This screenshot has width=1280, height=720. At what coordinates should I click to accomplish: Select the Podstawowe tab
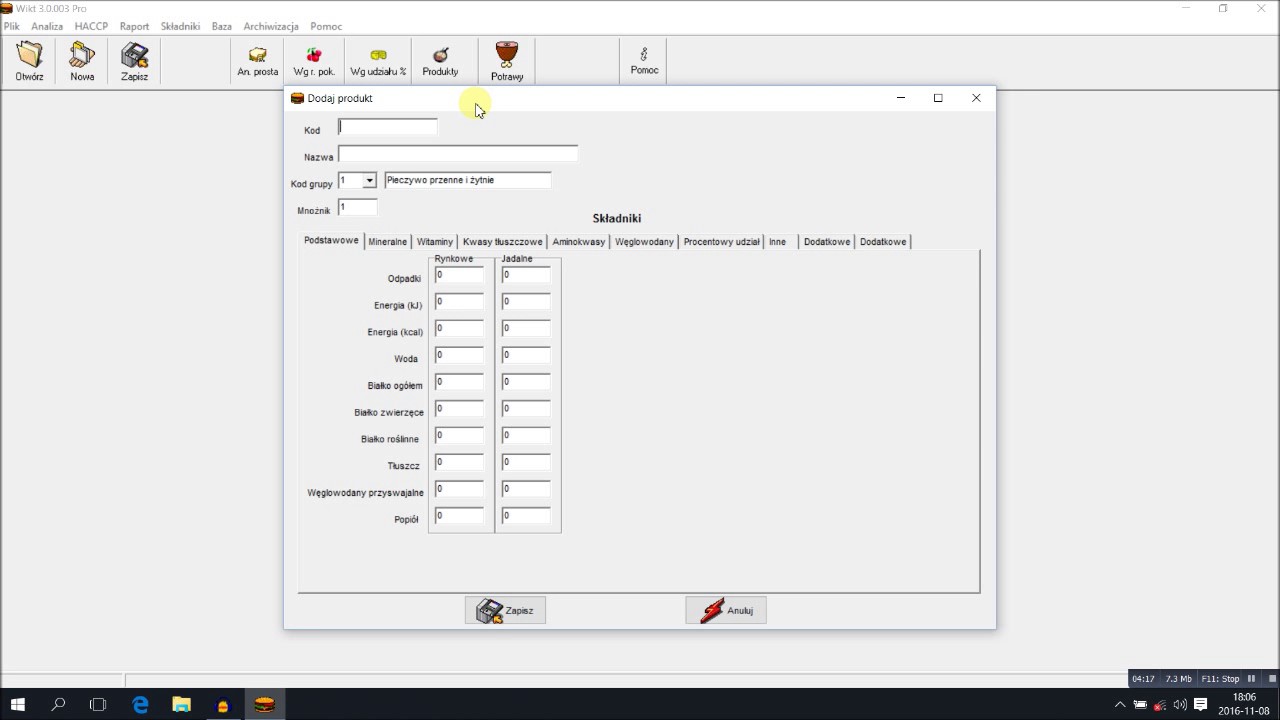pos(331,241)
